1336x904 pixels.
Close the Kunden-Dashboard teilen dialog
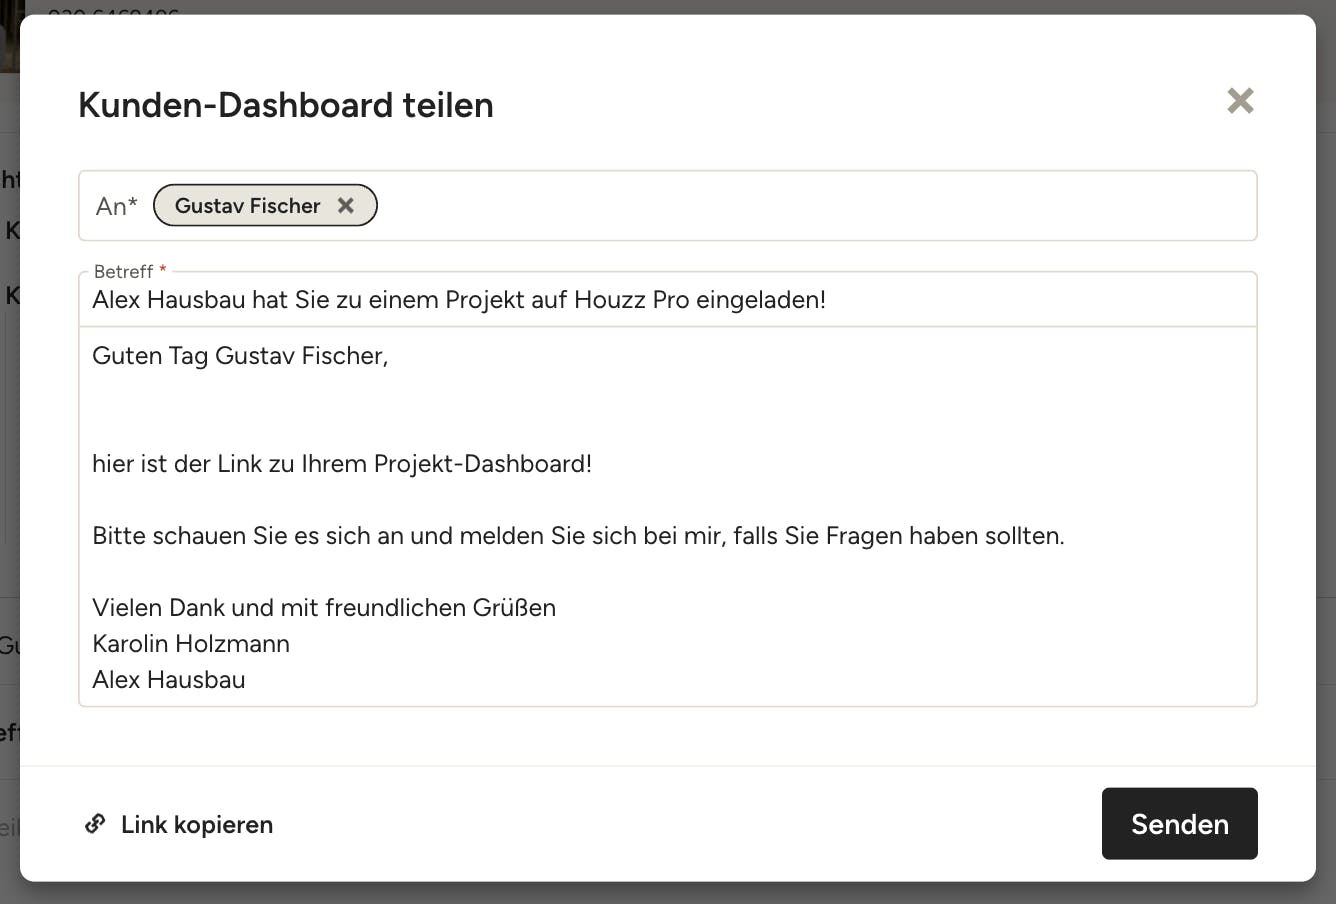[x=1240, y=101]
